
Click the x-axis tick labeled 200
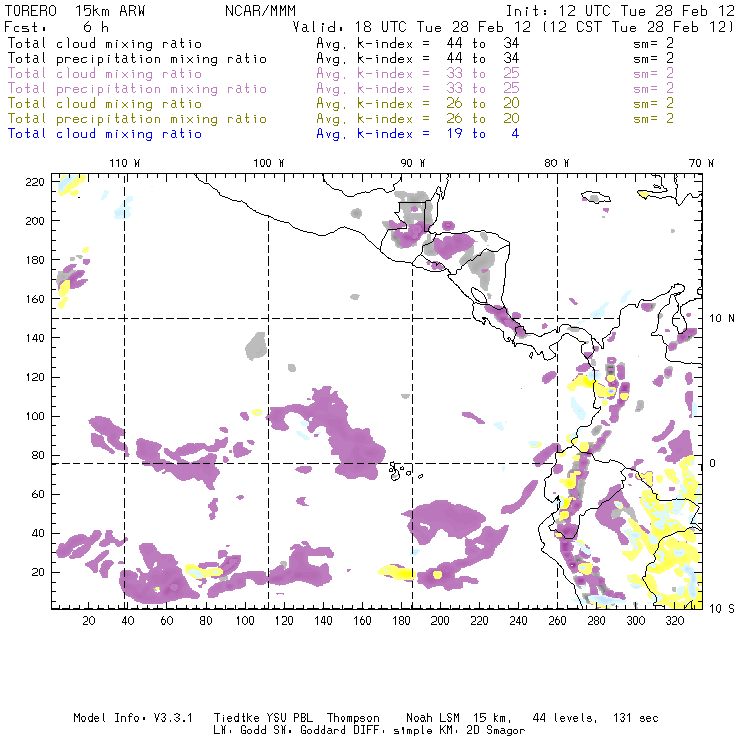click(x=440, y=622)
